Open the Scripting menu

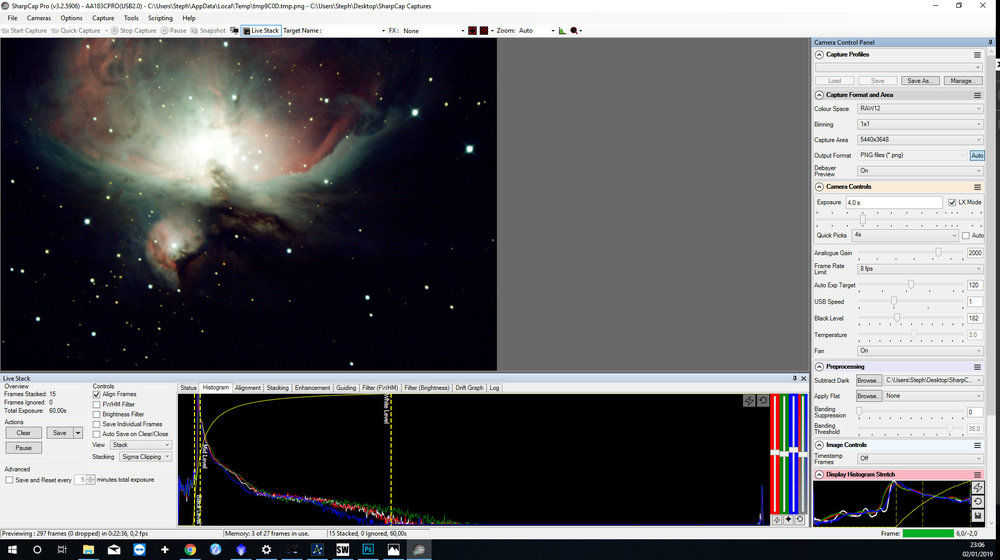160,18
